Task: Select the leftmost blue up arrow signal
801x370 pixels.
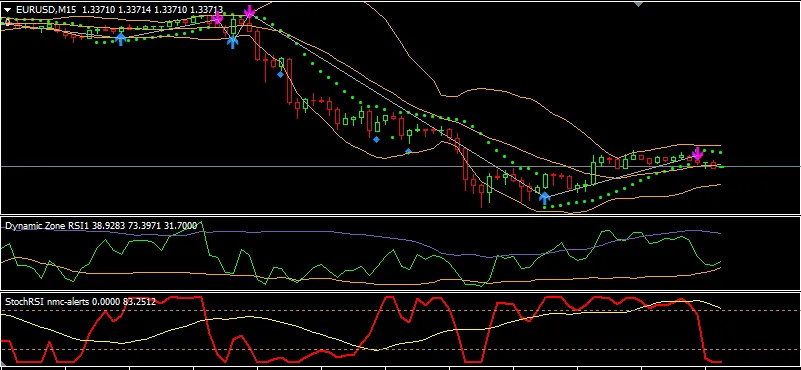Action: (x=120, y=39)
